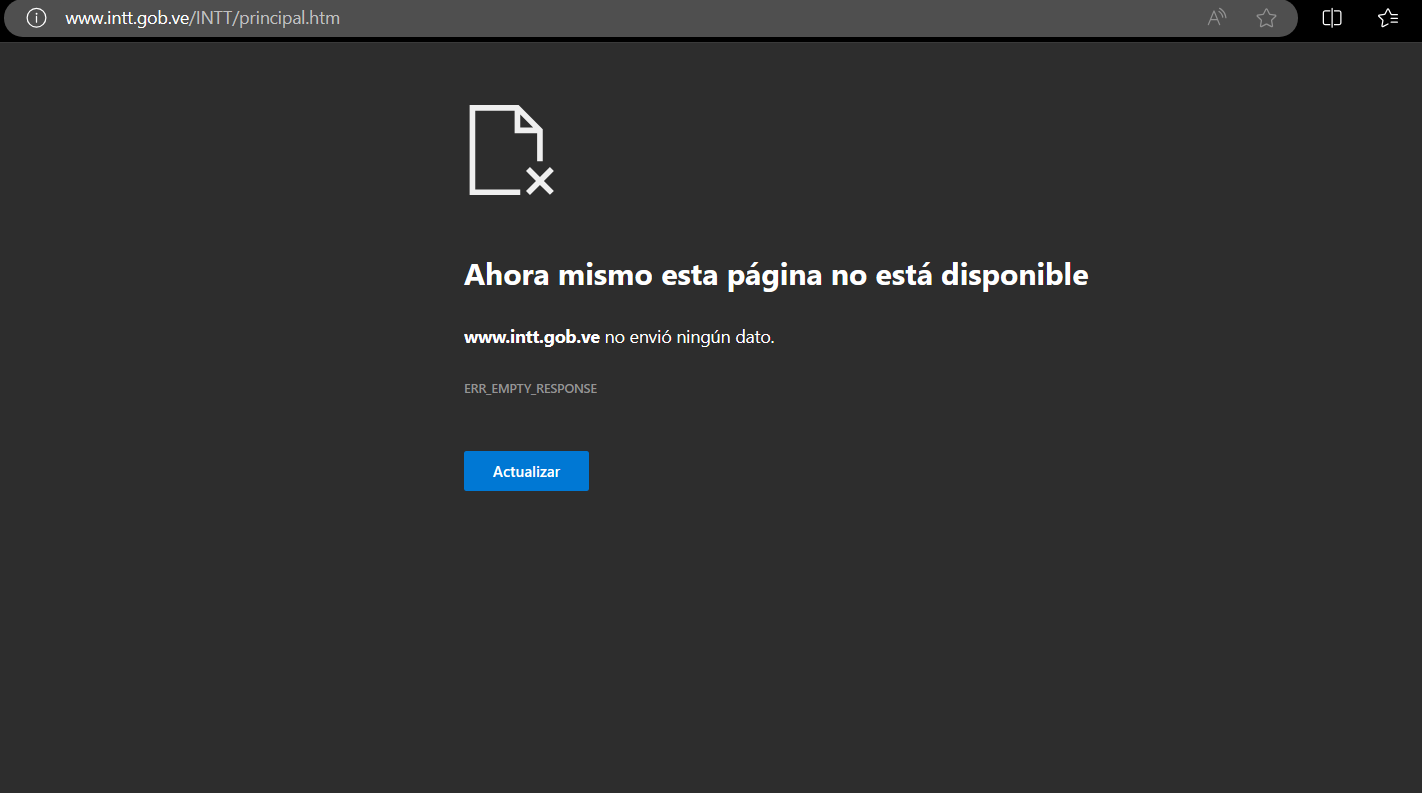Add this page to favorites with star icon

pos(1266,18)
